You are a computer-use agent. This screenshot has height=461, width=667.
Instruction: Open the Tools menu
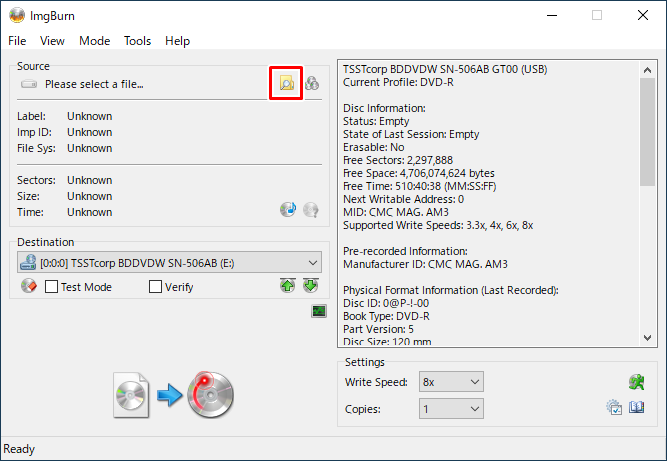[137, 41]
